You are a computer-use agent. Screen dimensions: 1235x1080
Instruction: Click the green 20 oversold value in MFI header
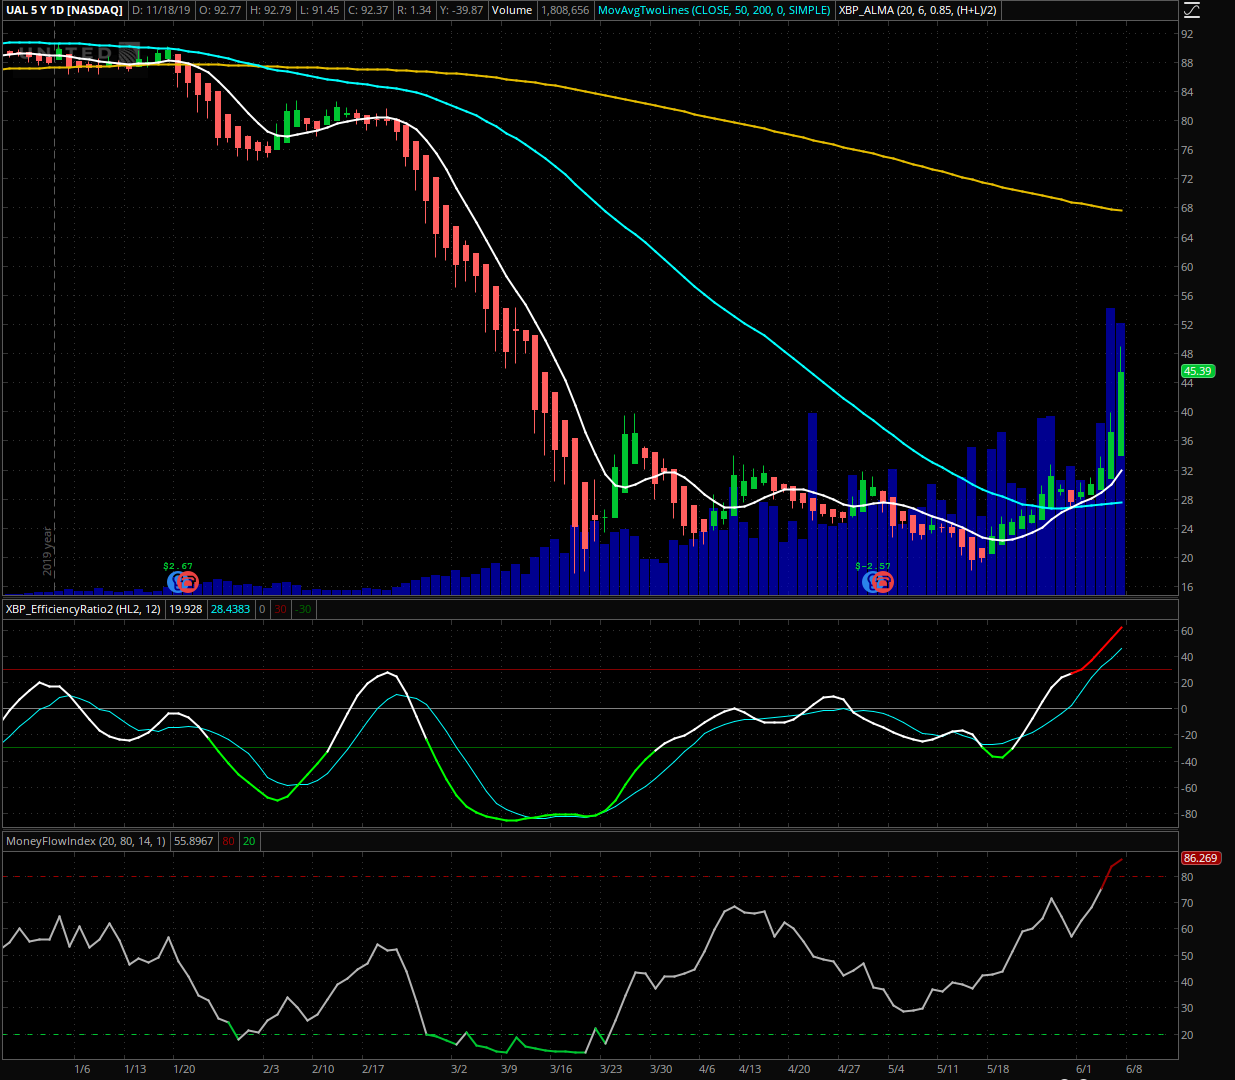tap(249, 841)
